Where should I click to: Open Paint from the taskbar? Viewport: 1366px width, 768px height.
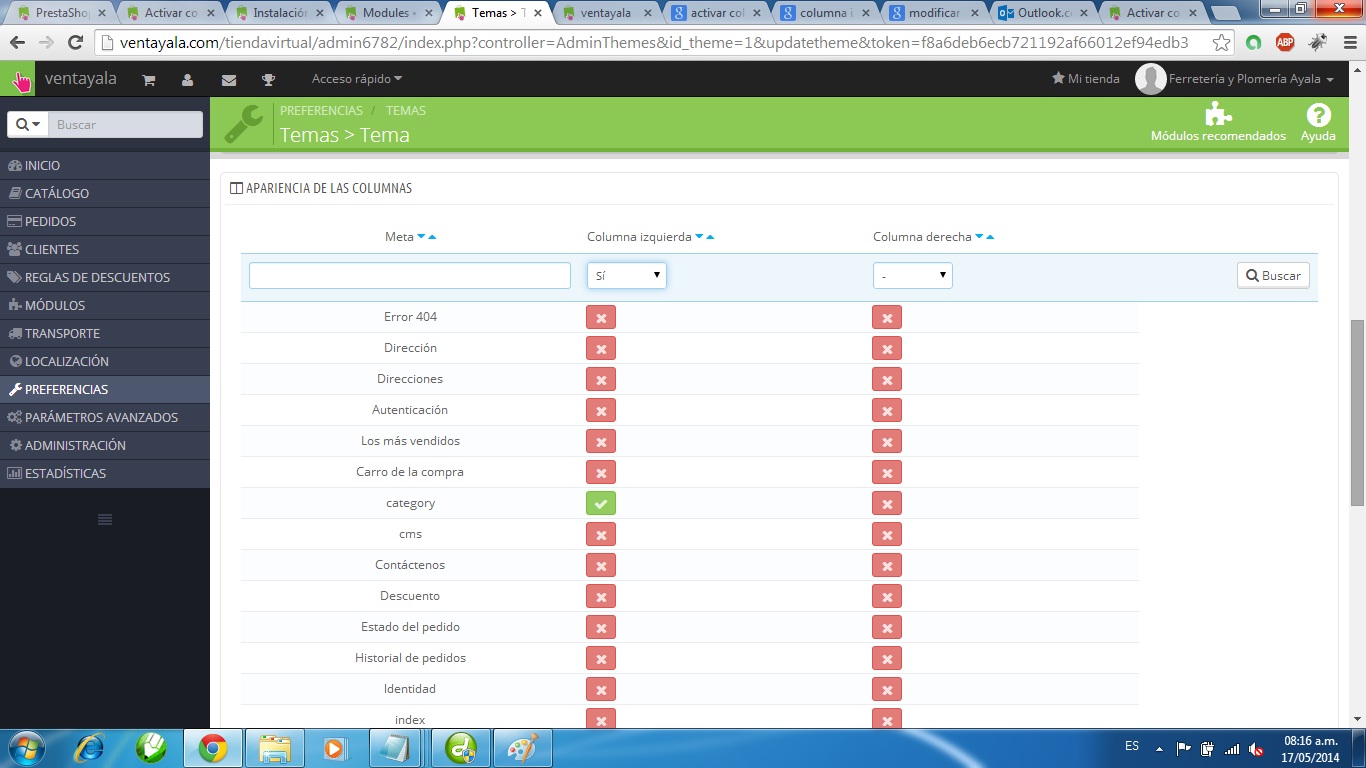click(x=522, y=748)
